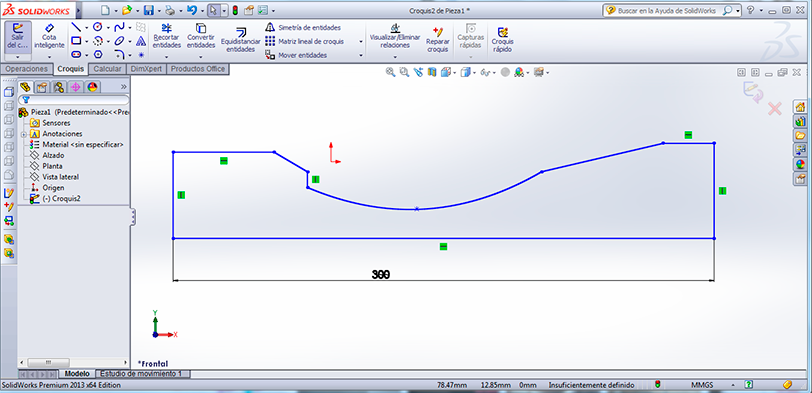Select Material <sin especificar> tree item
Viewport: 812px width, 393px height.
(x=77, y=144)
